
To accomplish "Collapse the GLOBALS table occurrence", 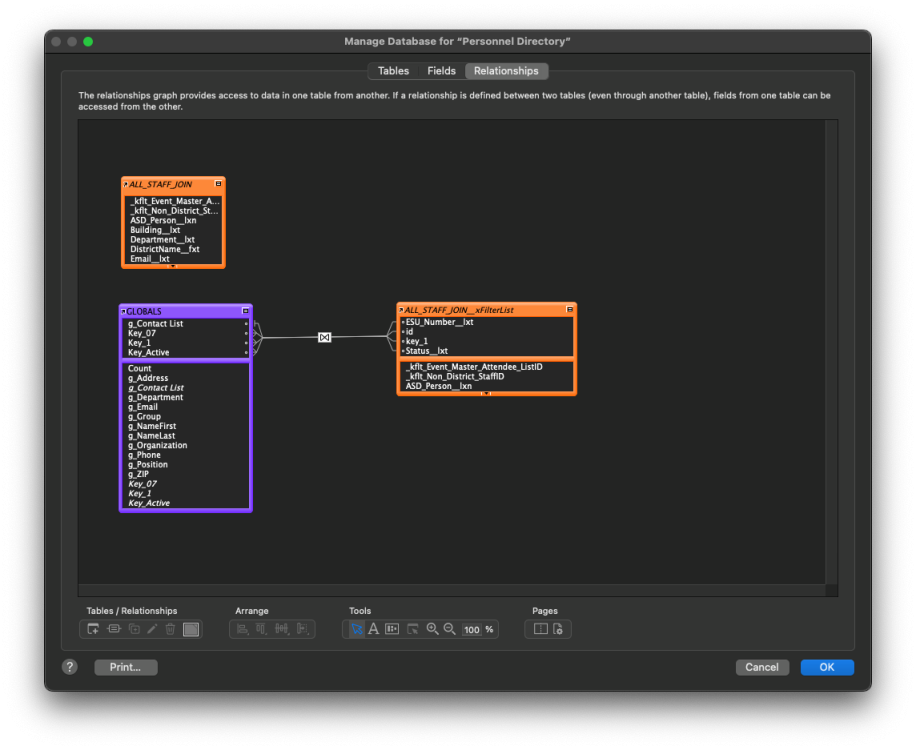I will [246, 312].
